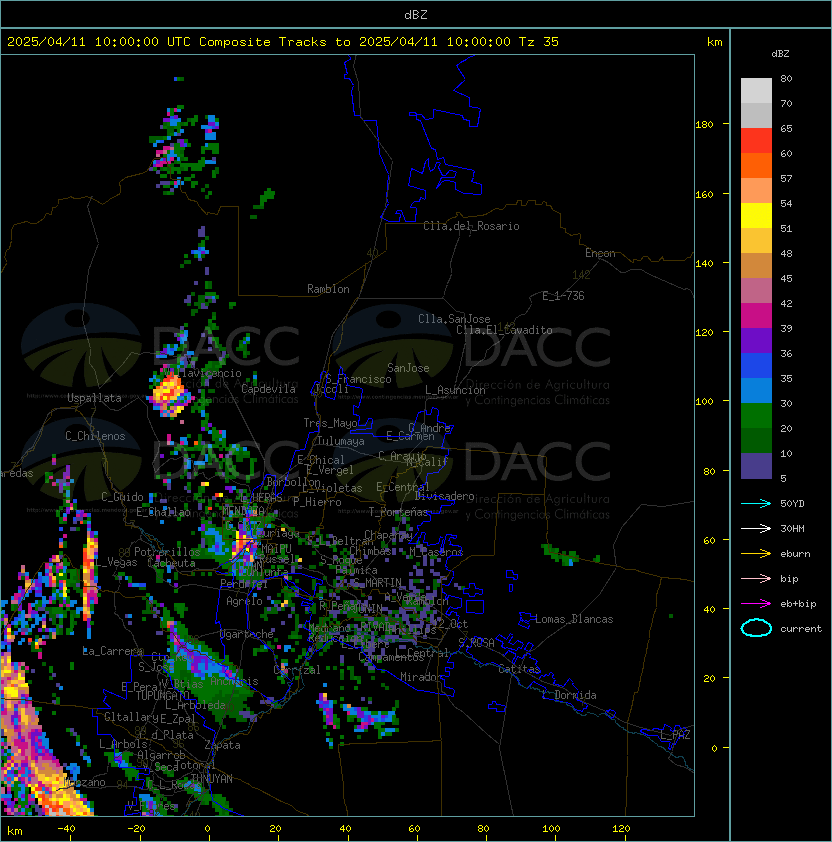This screenshot has height=842, width=832.
Task: Click the S_Francisco map label
Action: pyautogui.click(x=358, y=379)
